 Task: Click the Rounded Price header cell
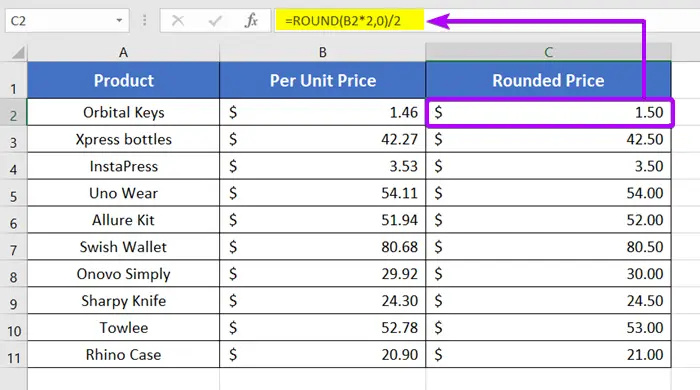548,80
